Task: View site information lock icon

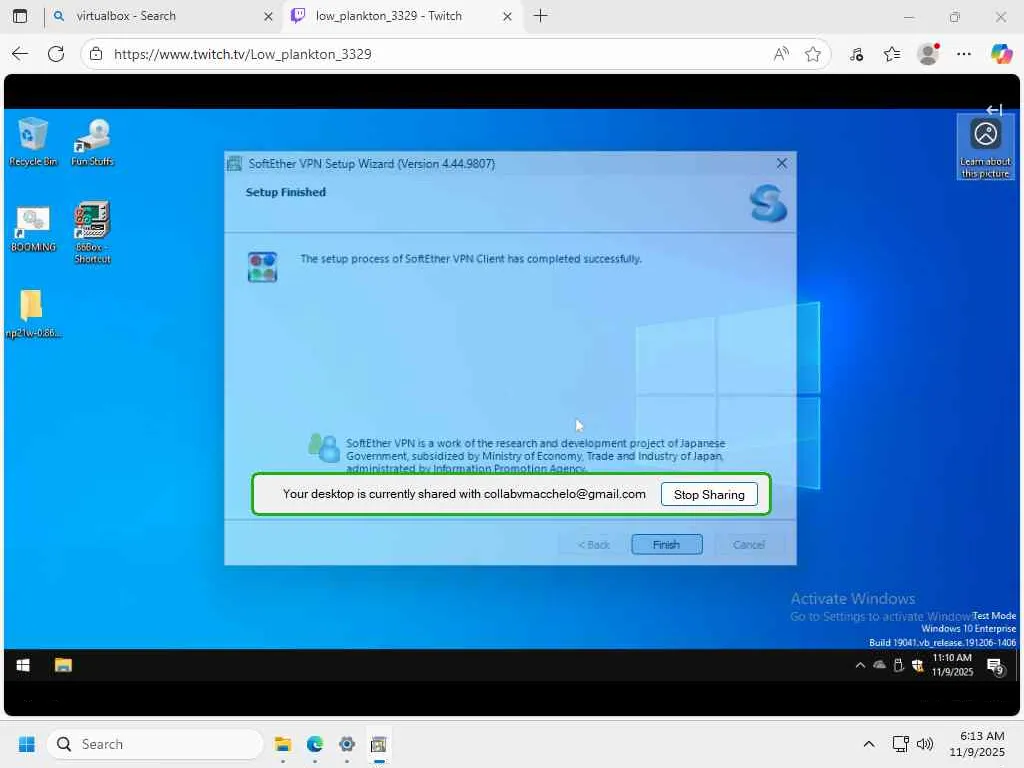Action: pyautogui.click(x=96, y=54)
